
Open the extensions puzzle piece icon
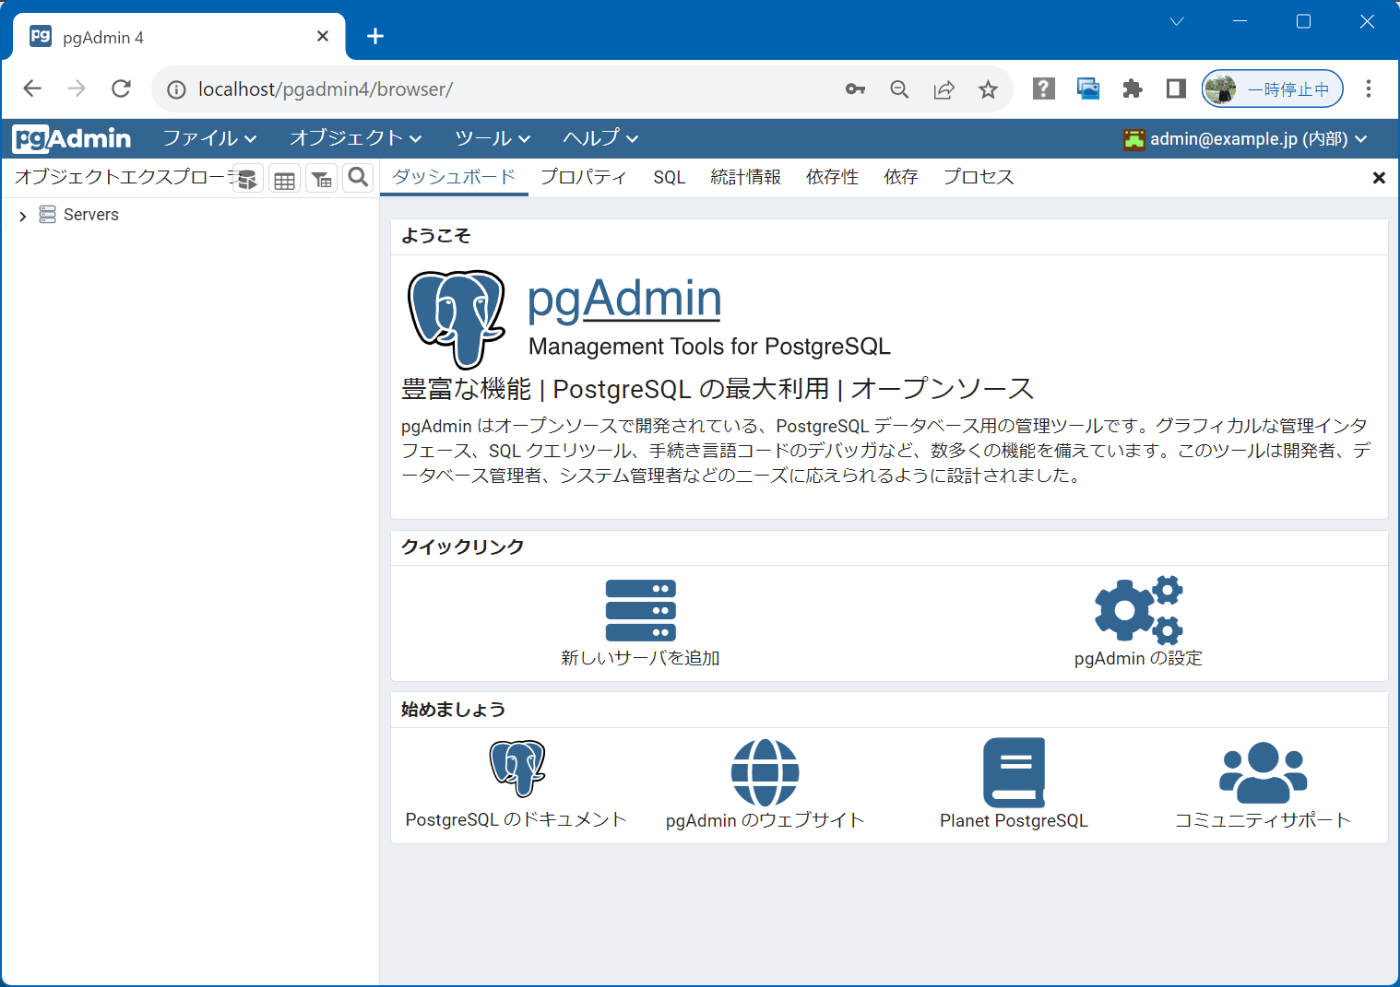pyautogui.click(x=1132, y=89)
